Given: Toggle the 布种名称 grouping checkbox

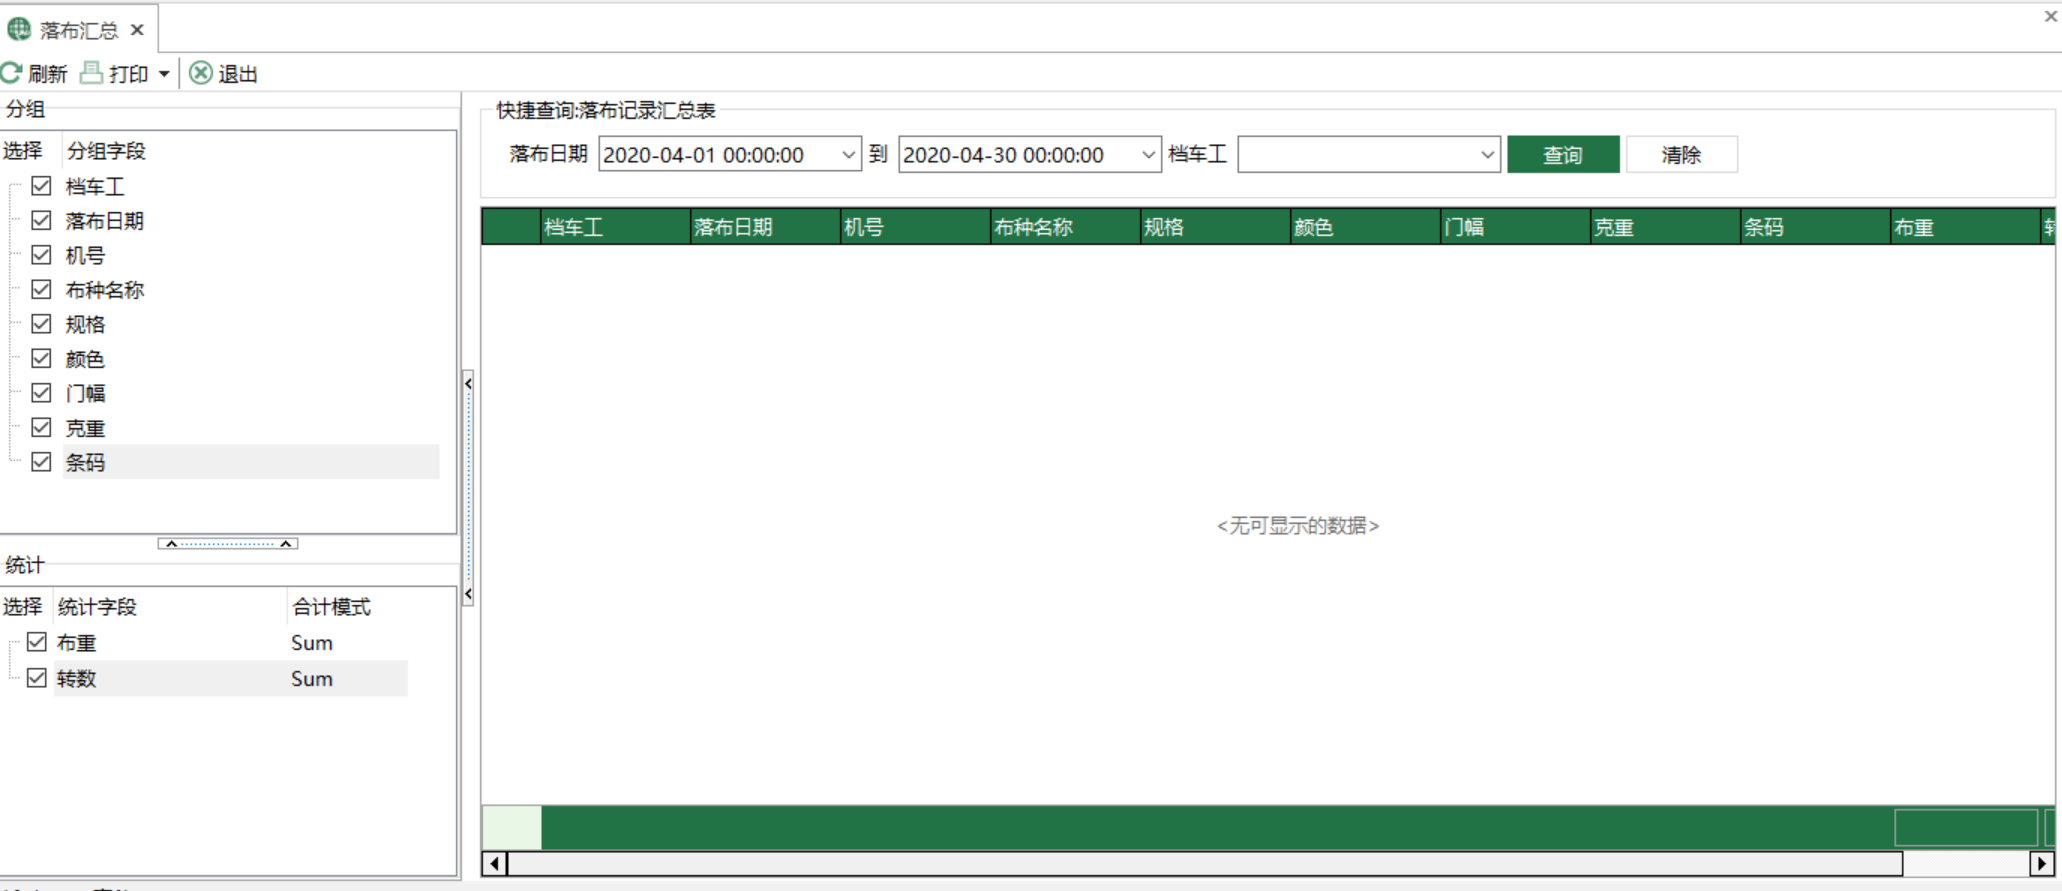Looking at the screenshot, I should point(41,289).
